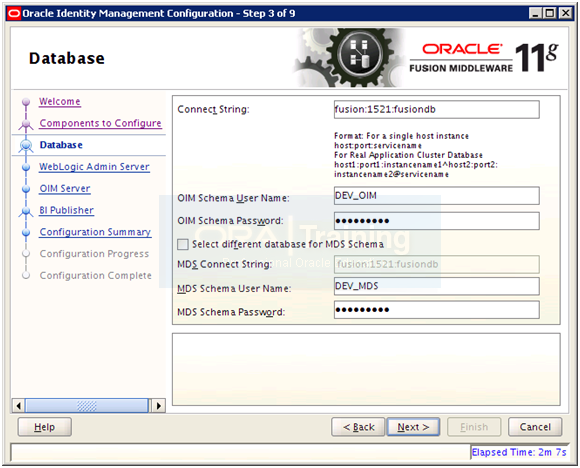Jump to BI Publisher step

66,210
